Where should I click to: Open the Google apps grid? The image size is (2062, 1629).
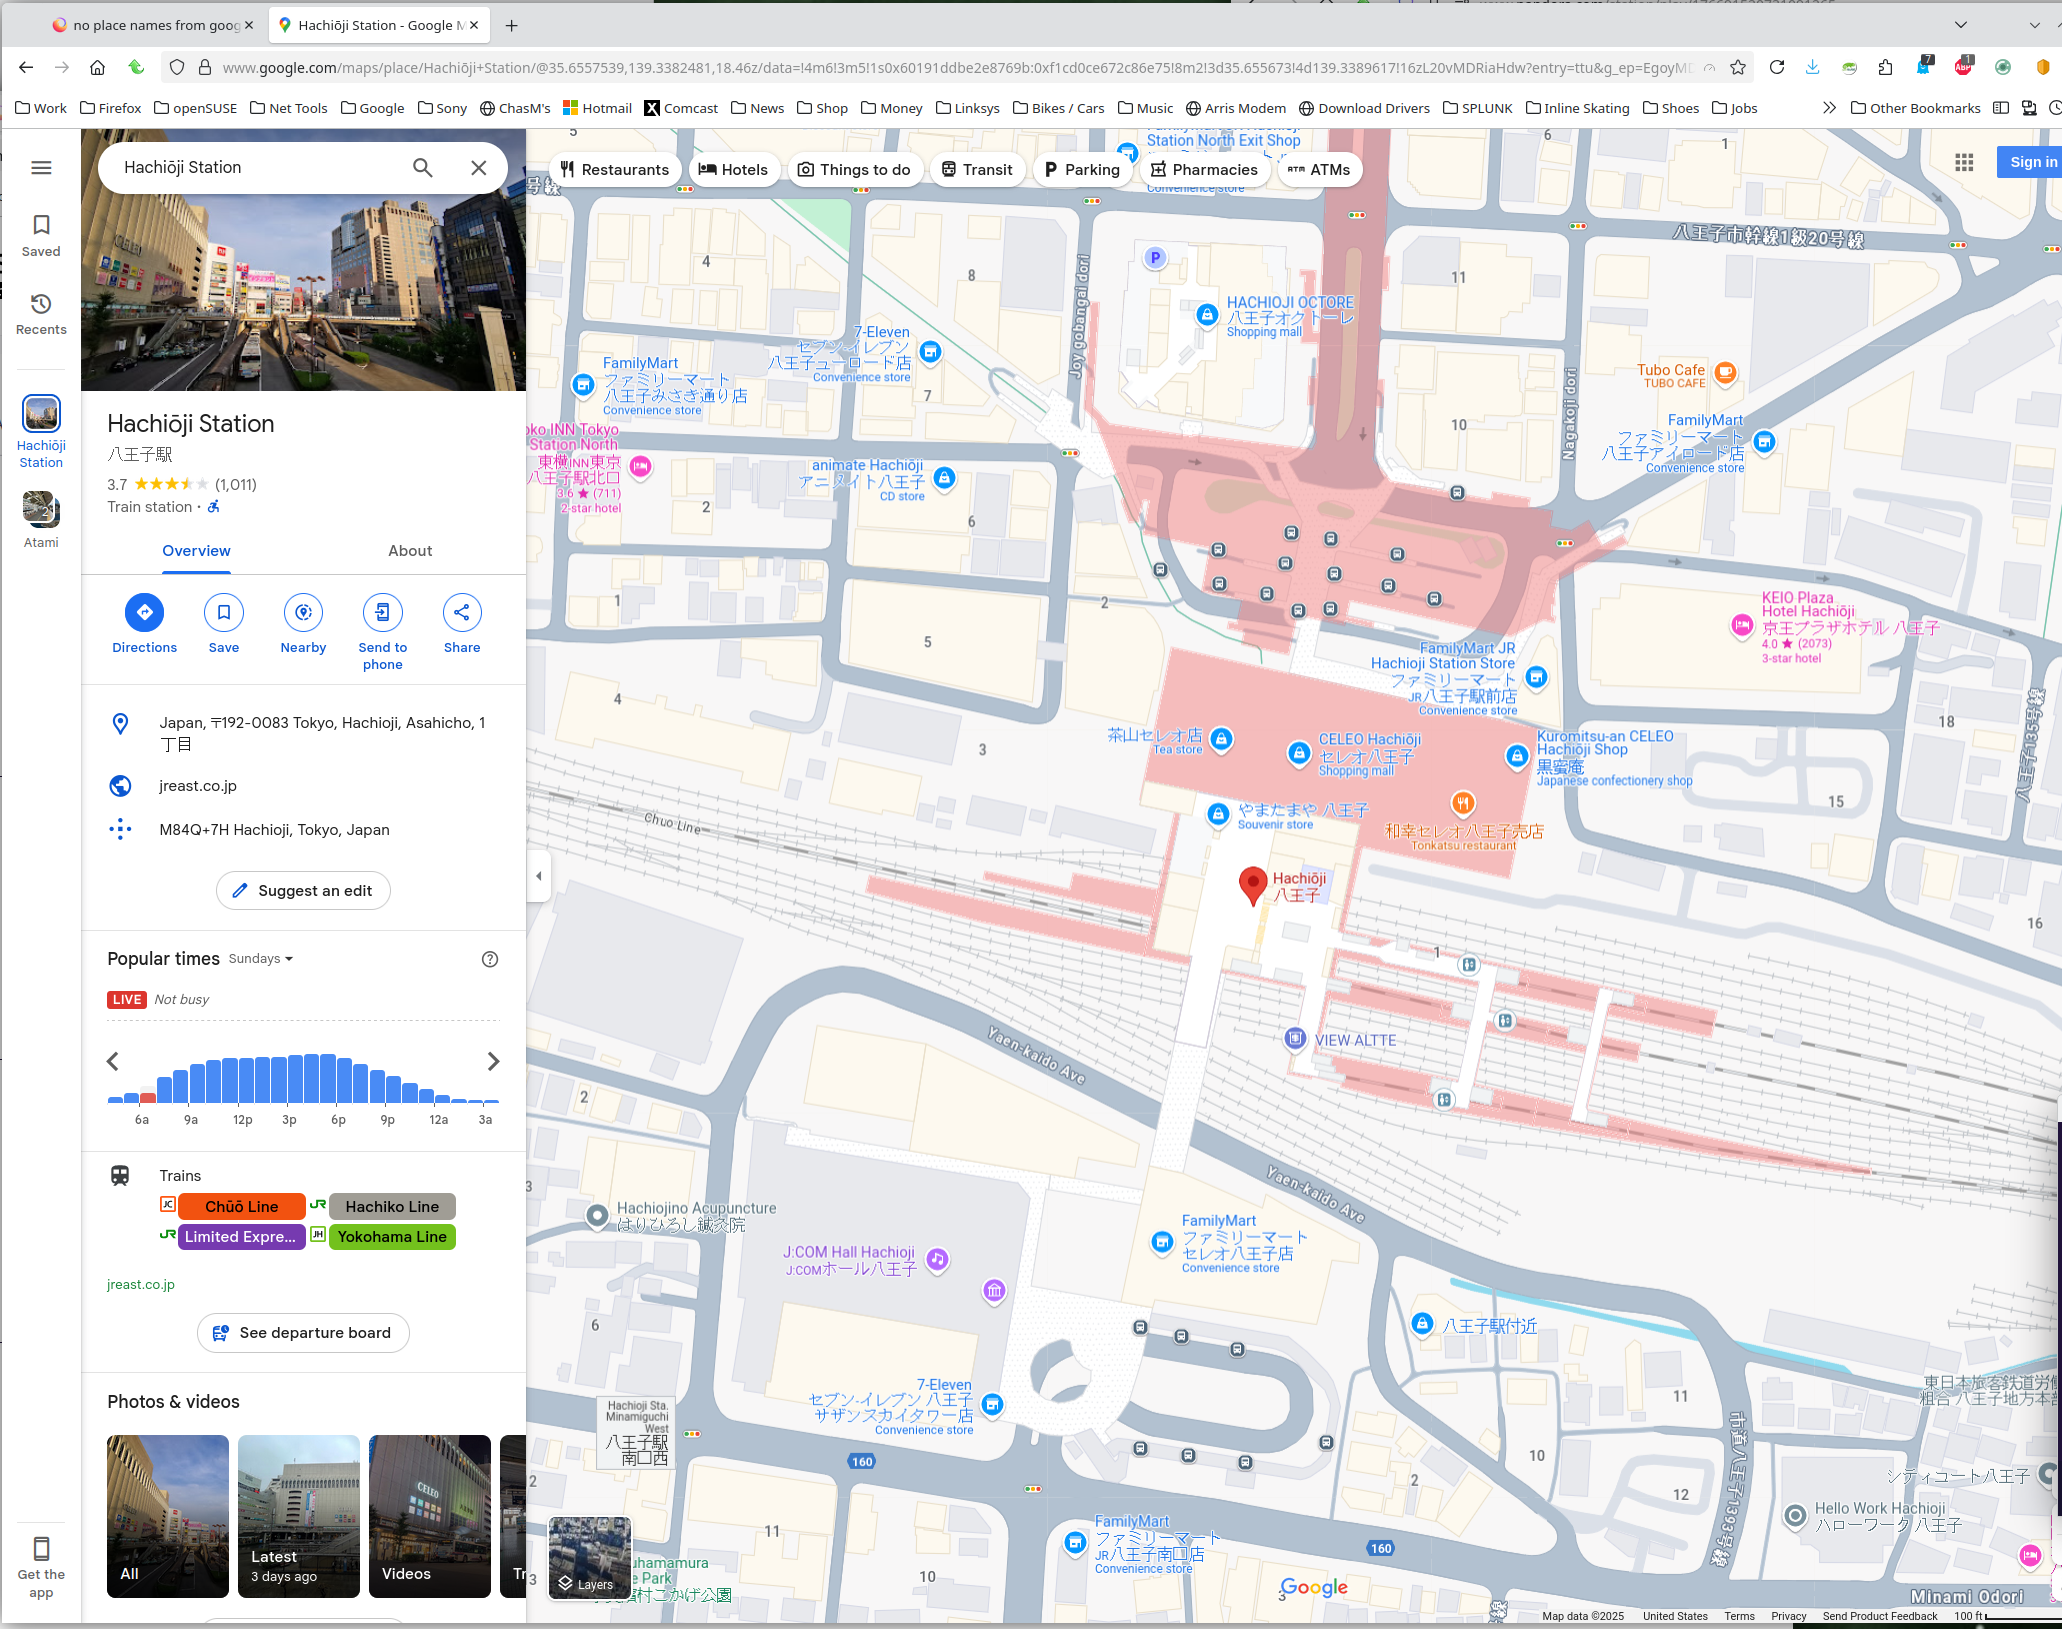tap(1964, 162)
